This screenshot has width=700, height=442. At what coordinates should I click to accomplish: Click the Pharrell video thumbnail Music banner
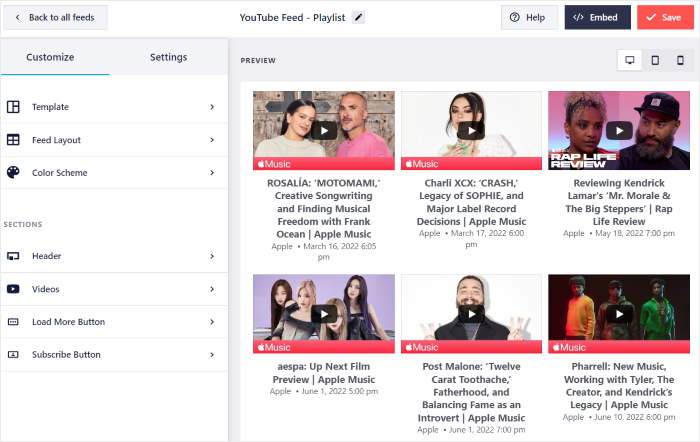click(619, 347)
